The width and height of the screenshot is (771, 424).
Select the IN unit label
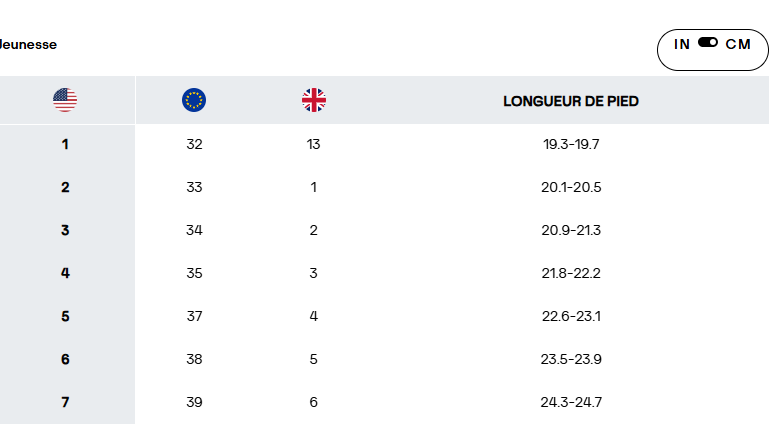point(683,44)
